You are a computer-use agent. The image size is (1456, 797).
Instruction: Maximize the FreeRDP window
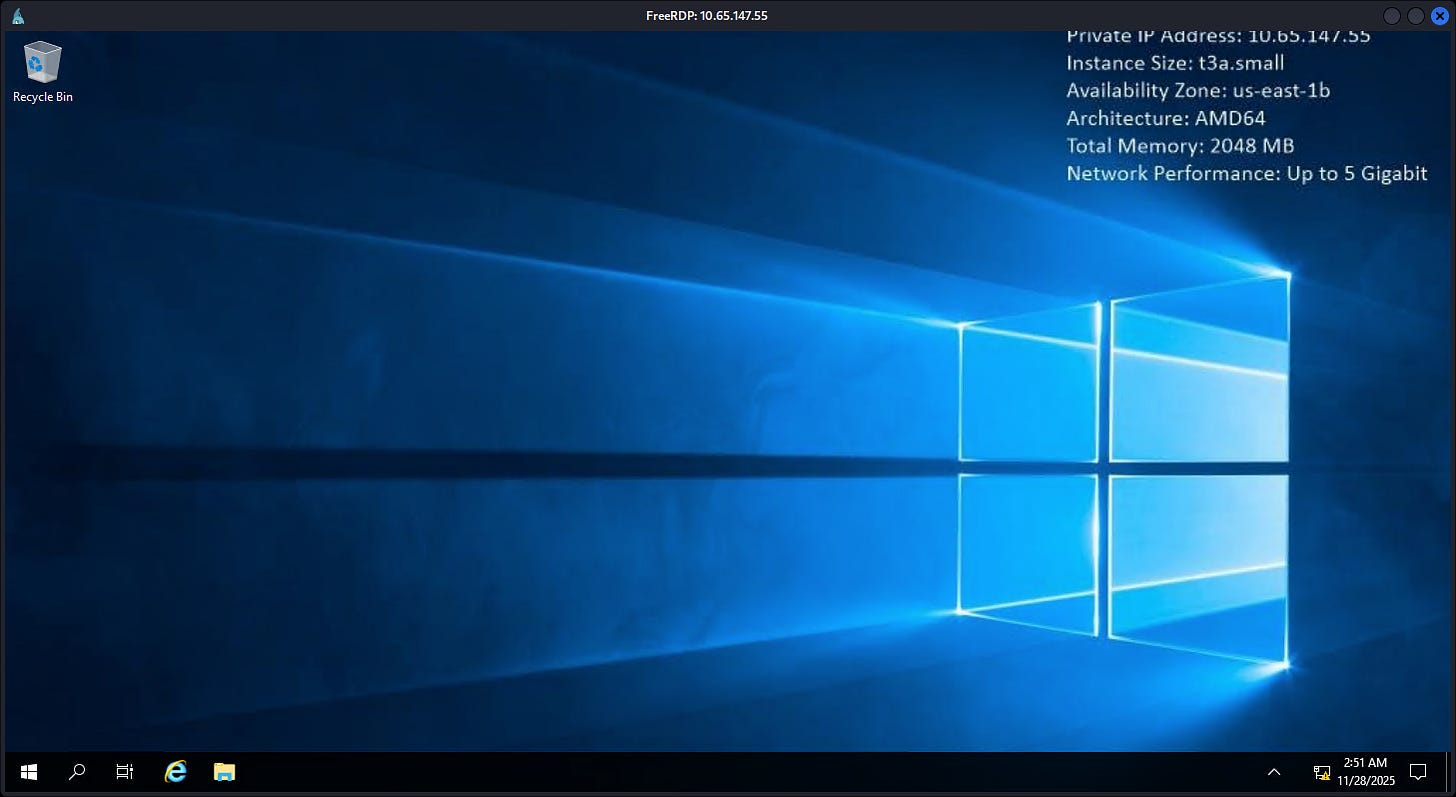1415,16
